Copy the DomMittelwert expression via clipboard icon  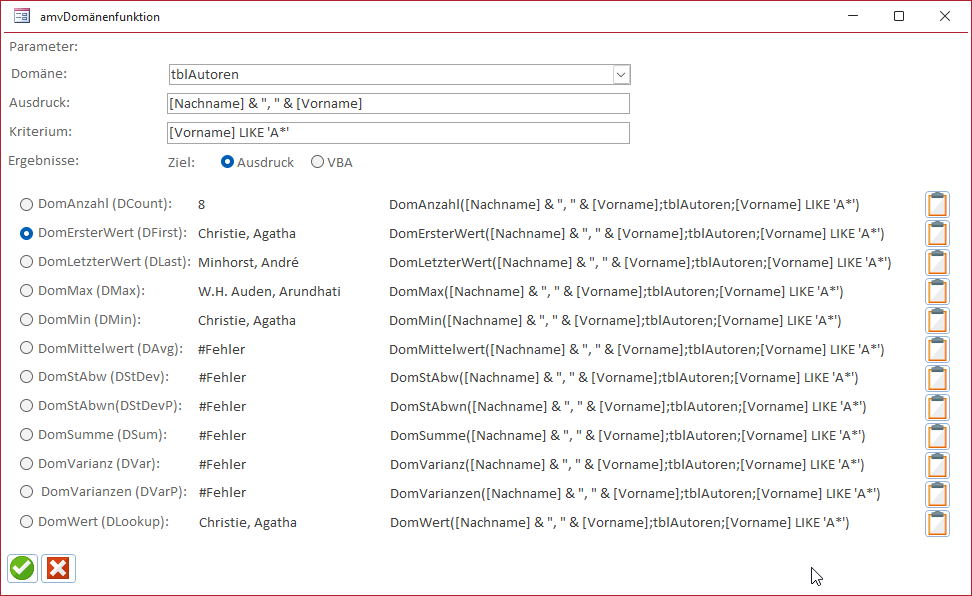(x=937, y=350)
